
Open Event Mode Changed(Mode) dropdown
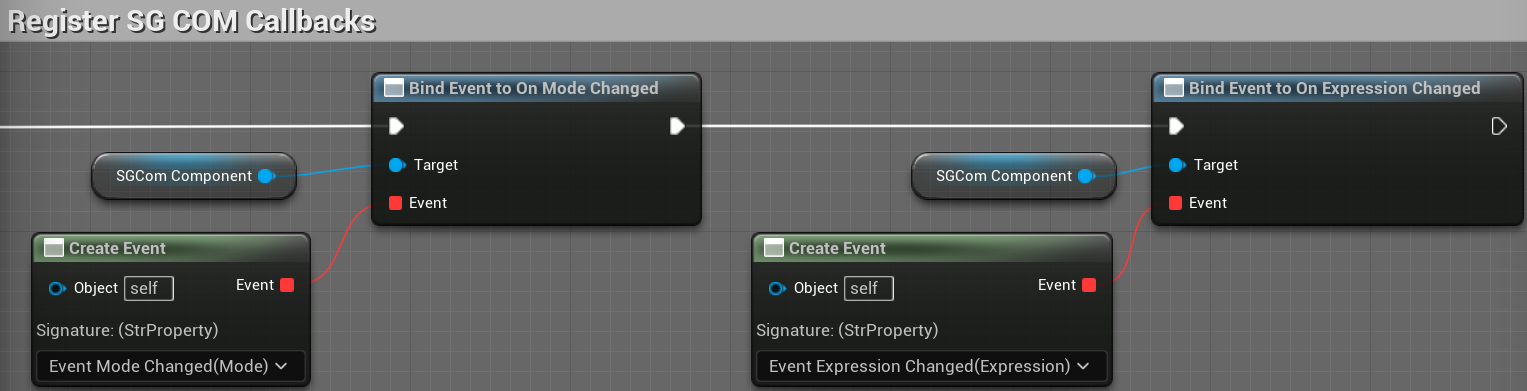[x=170, y=366]
